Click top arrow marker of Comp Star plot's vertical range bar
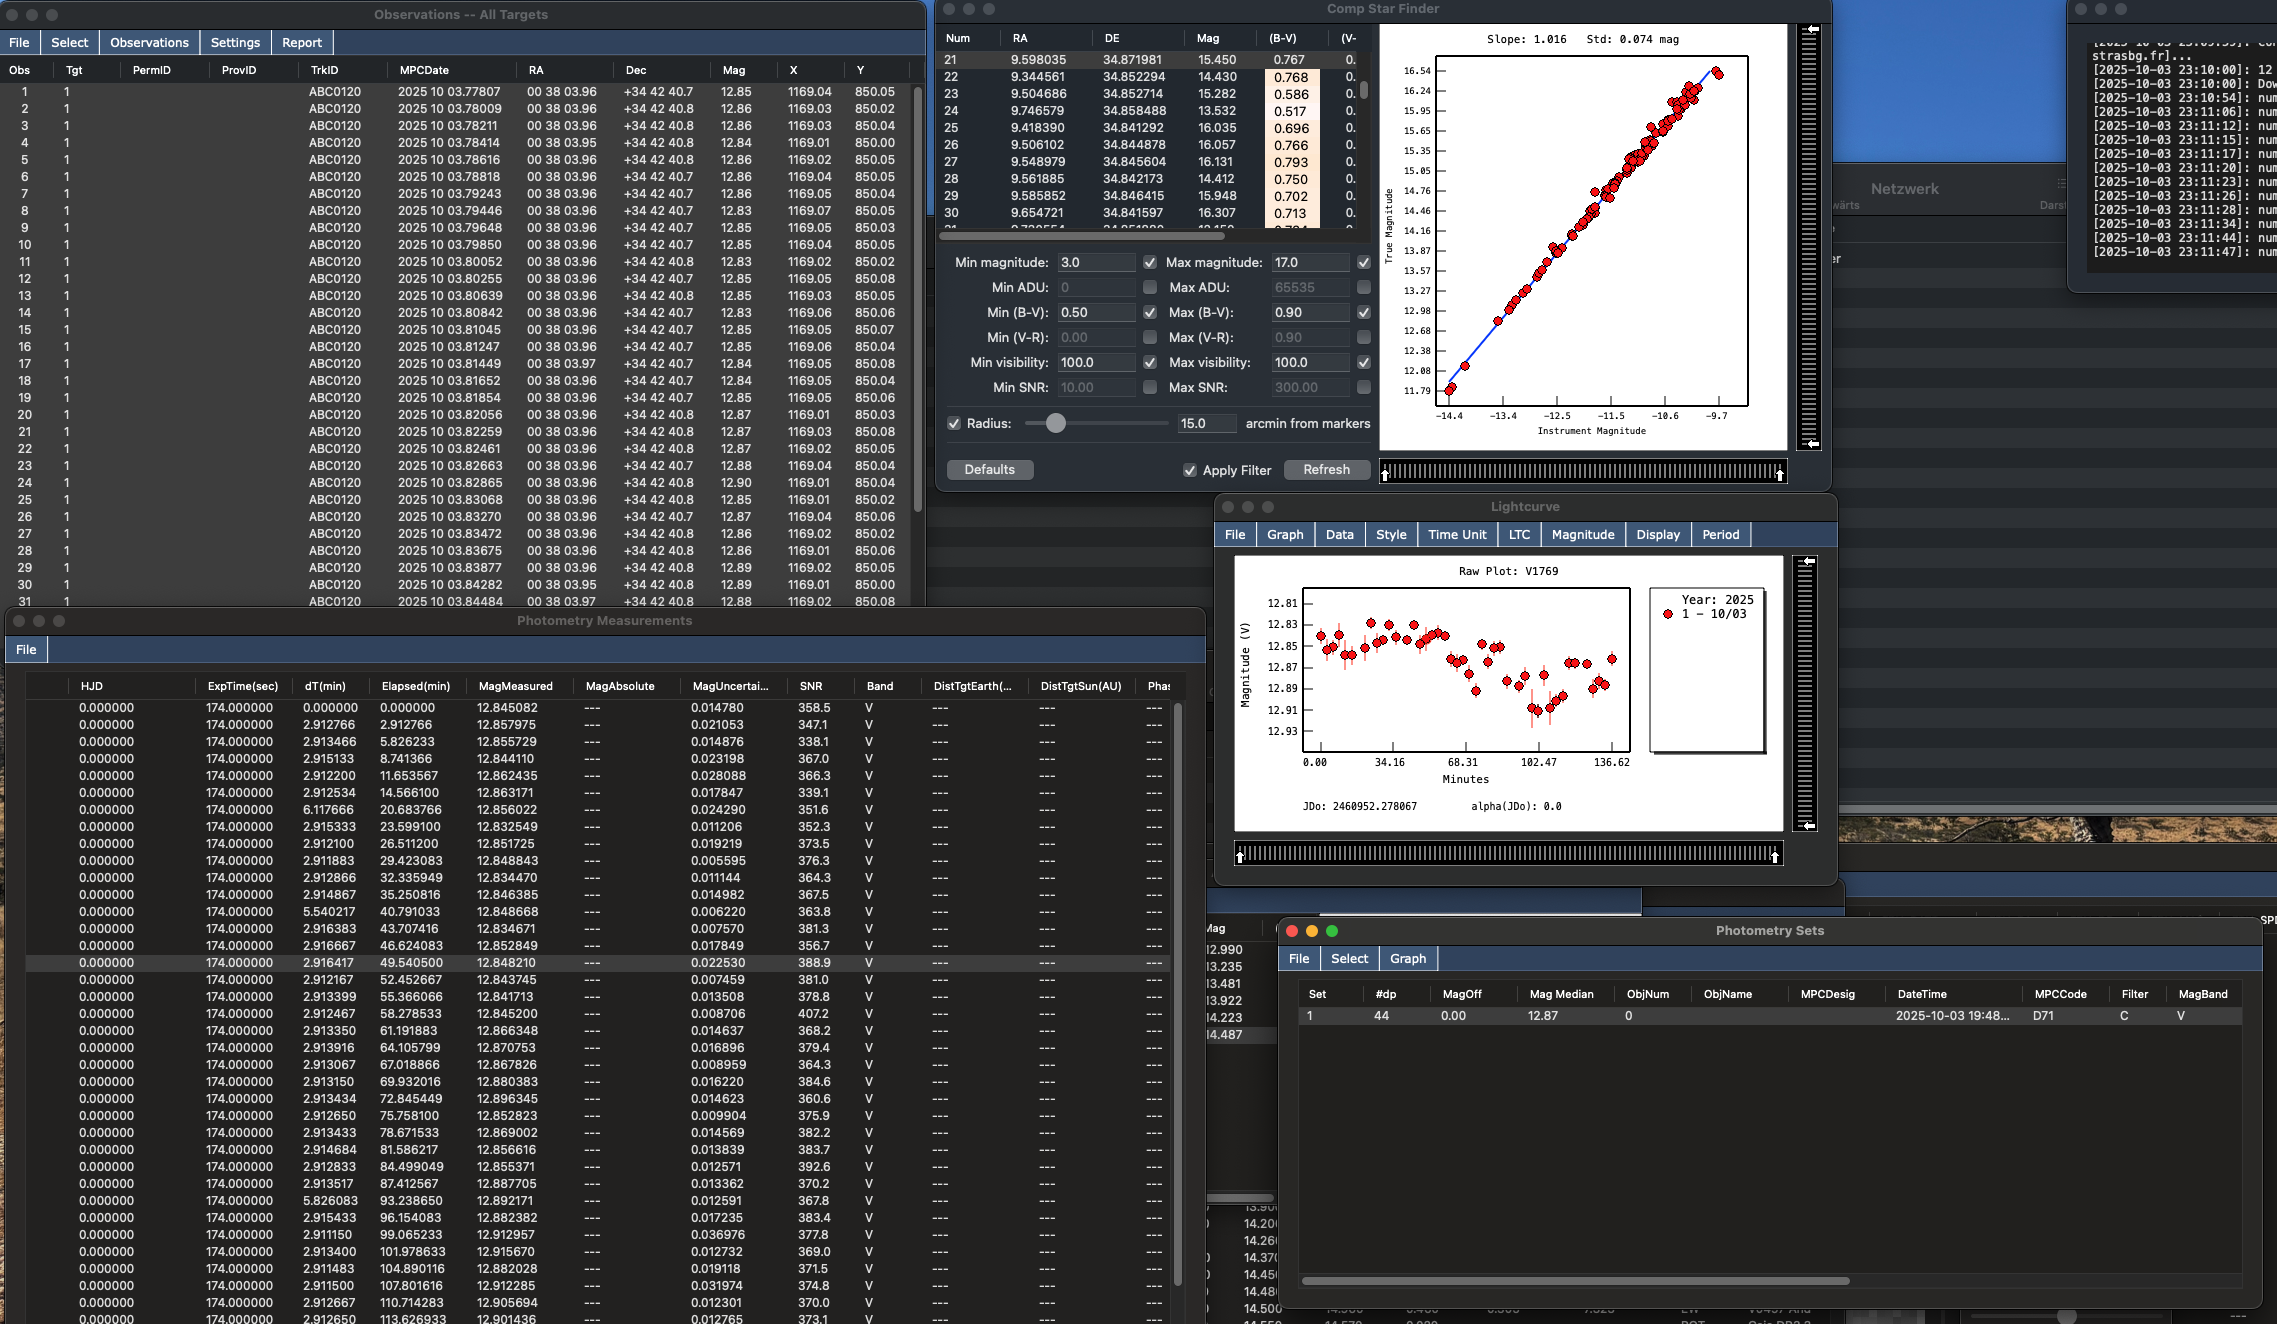This screenshot has width=2277, height=1324. (x=1812, y=31)
